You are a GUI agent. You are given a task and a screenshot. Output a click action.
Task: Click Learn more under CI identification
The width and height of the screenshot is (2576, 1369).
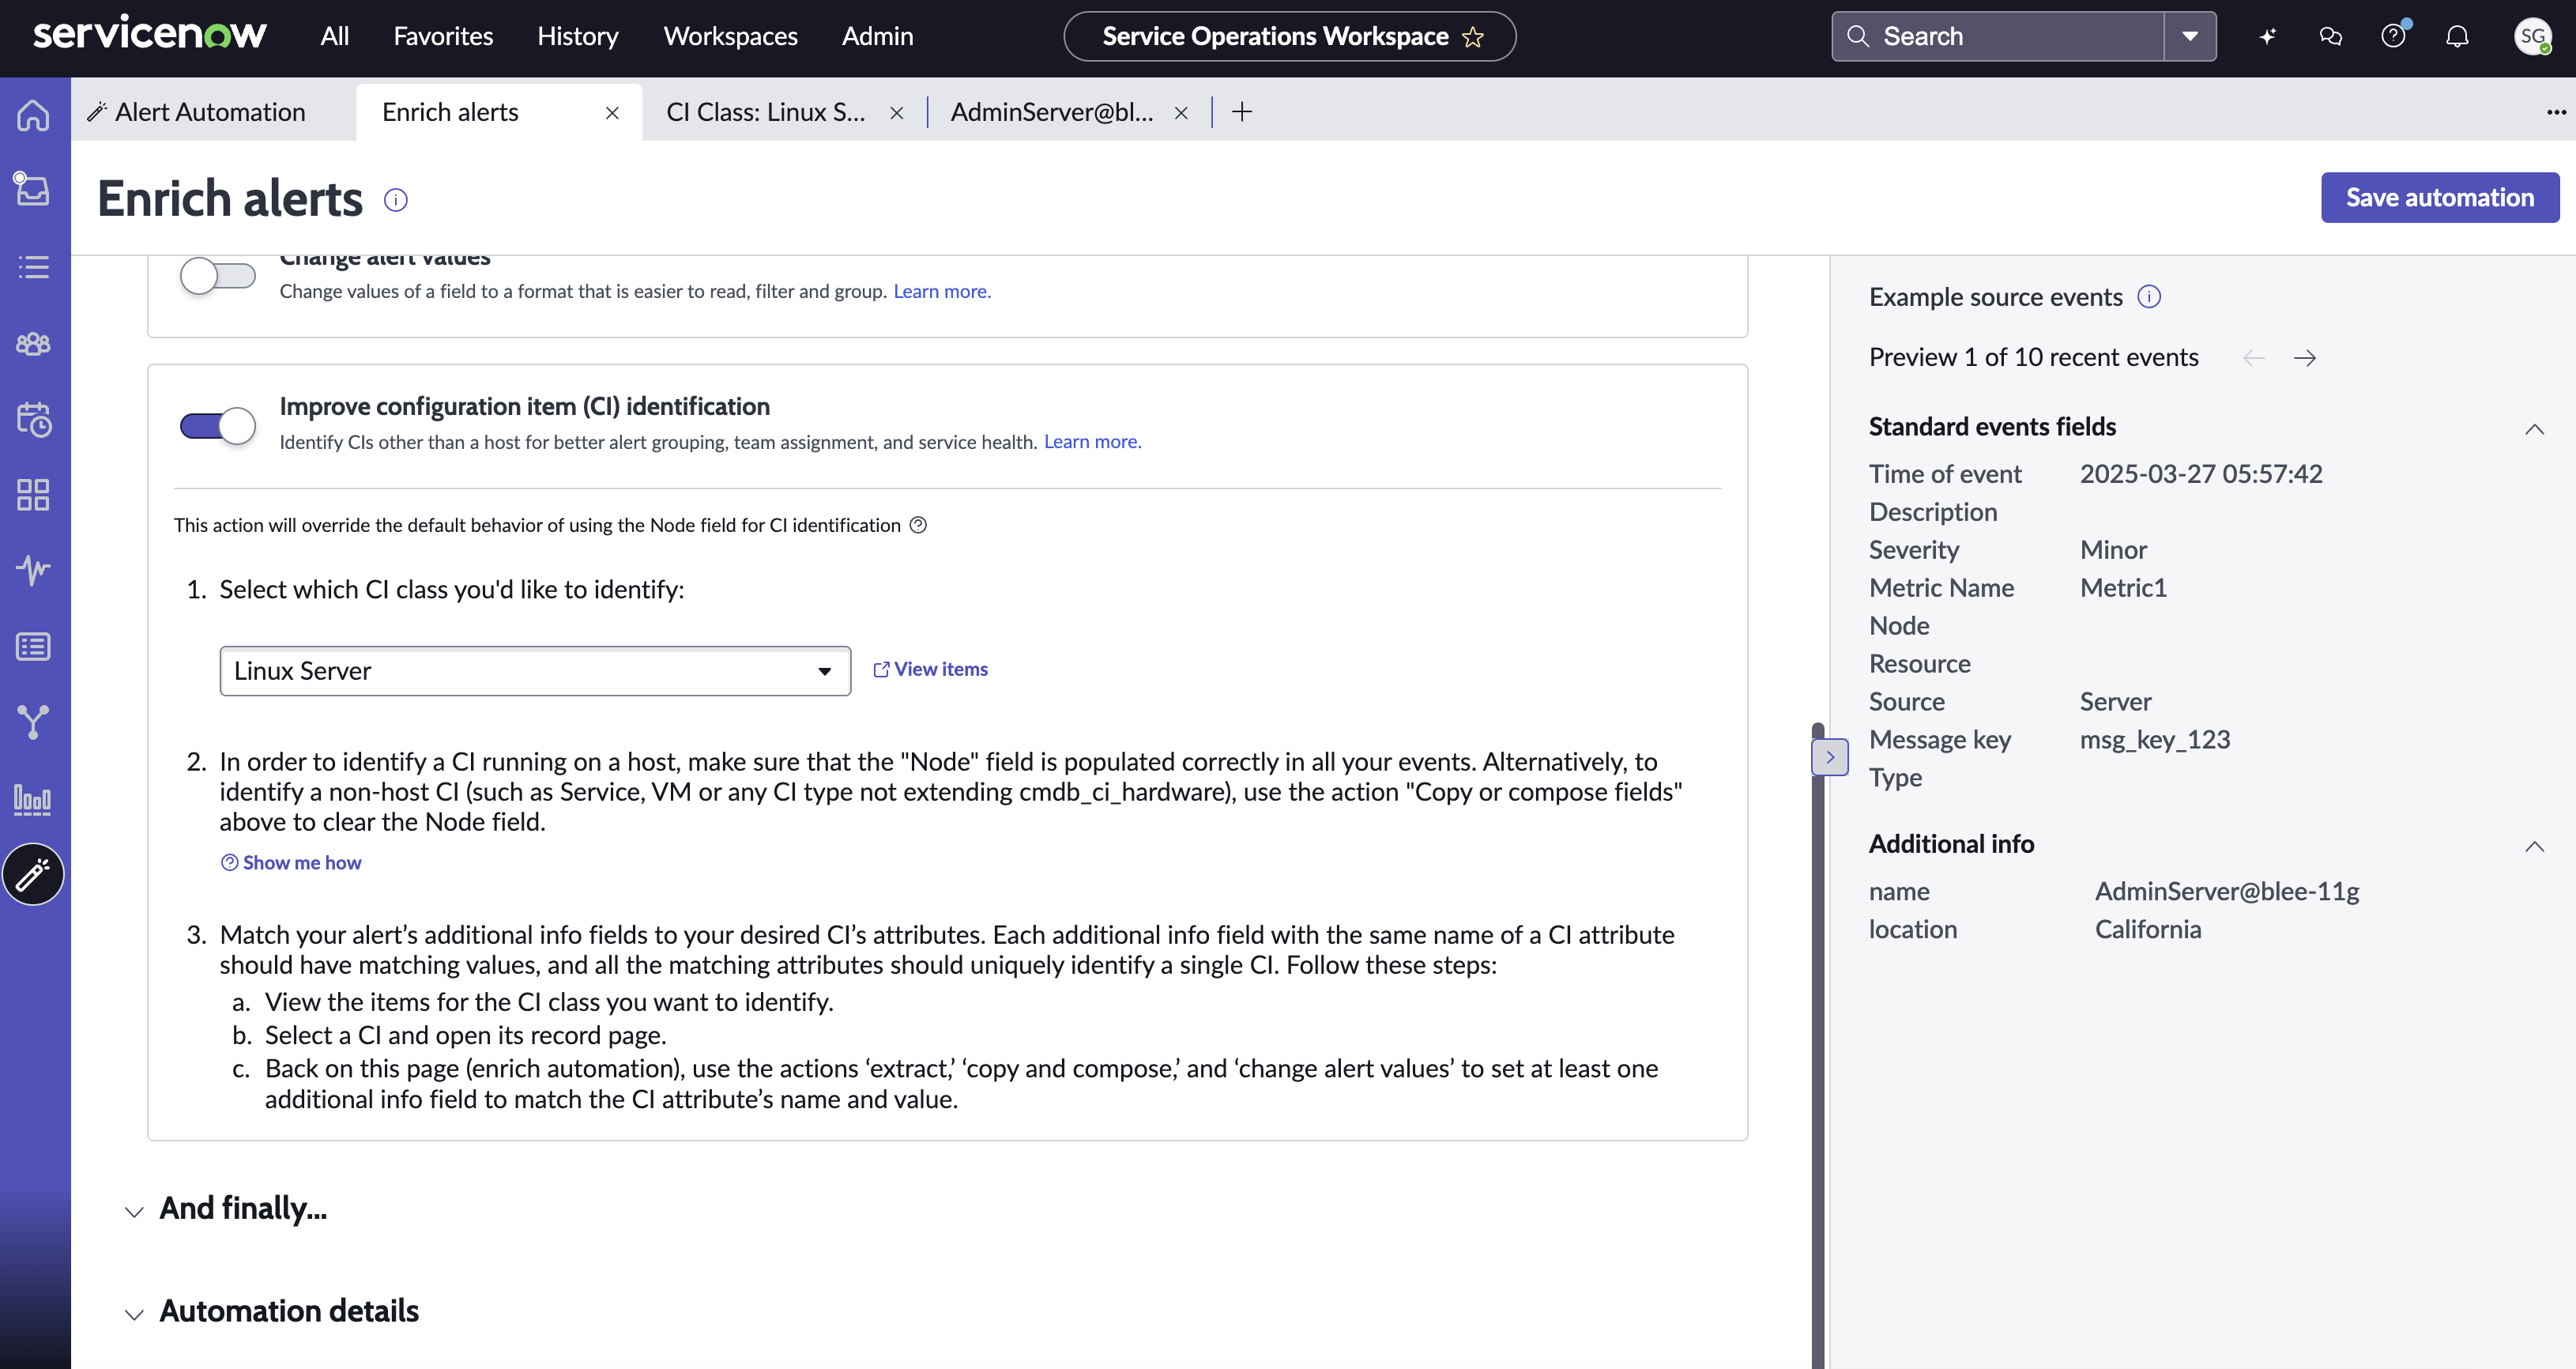(x=1092, y=442)
